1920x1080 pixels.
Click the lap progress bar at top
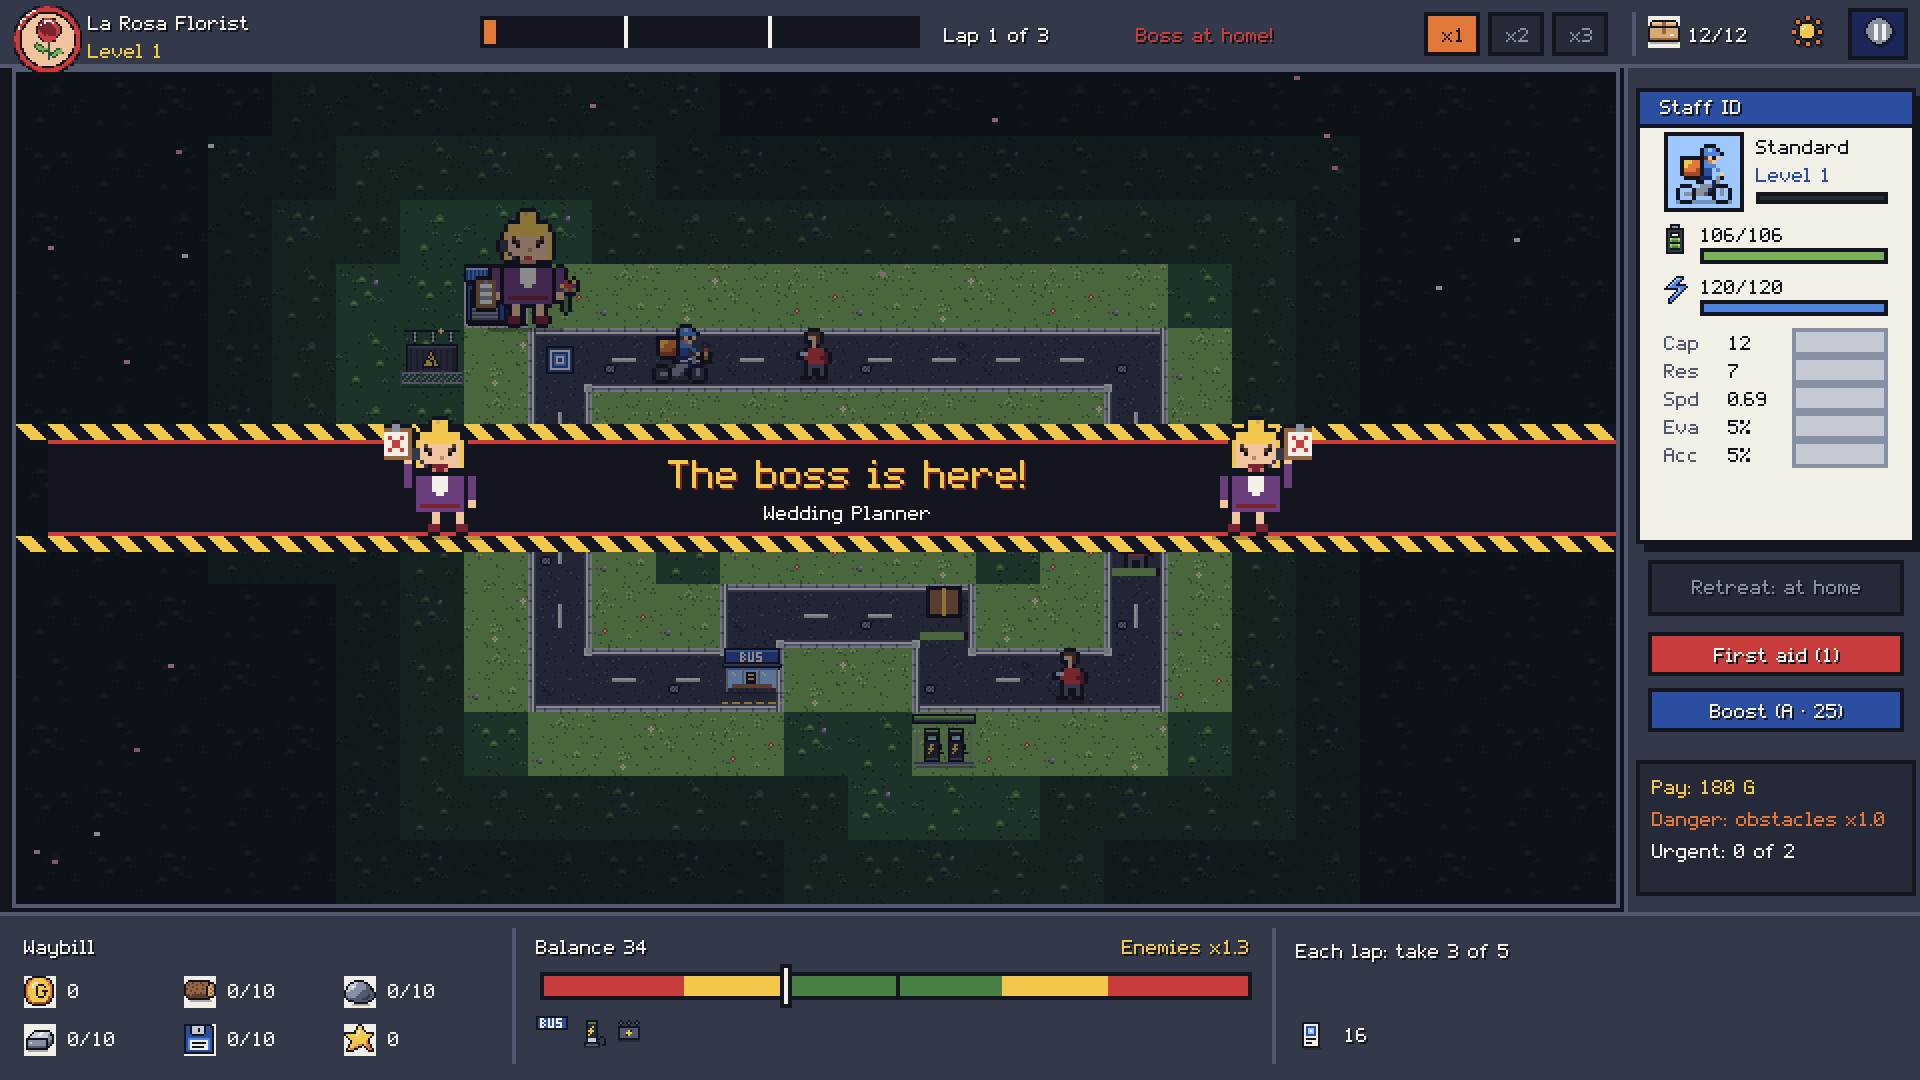pos(700,32)
